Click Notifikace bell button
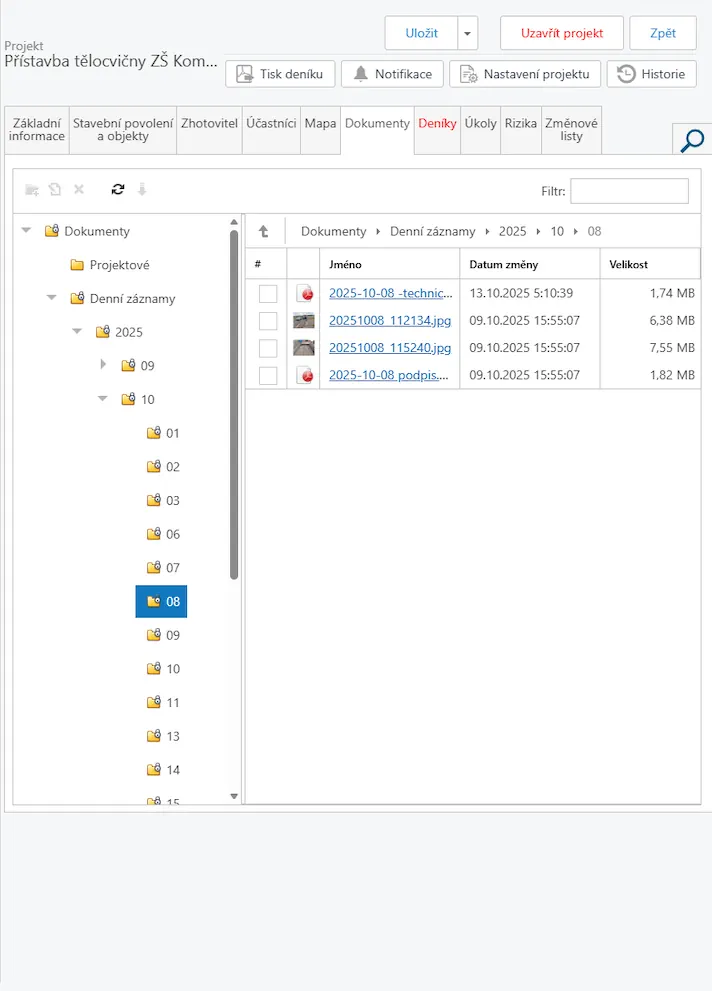The image size is (712, 991). coord(392,74)
